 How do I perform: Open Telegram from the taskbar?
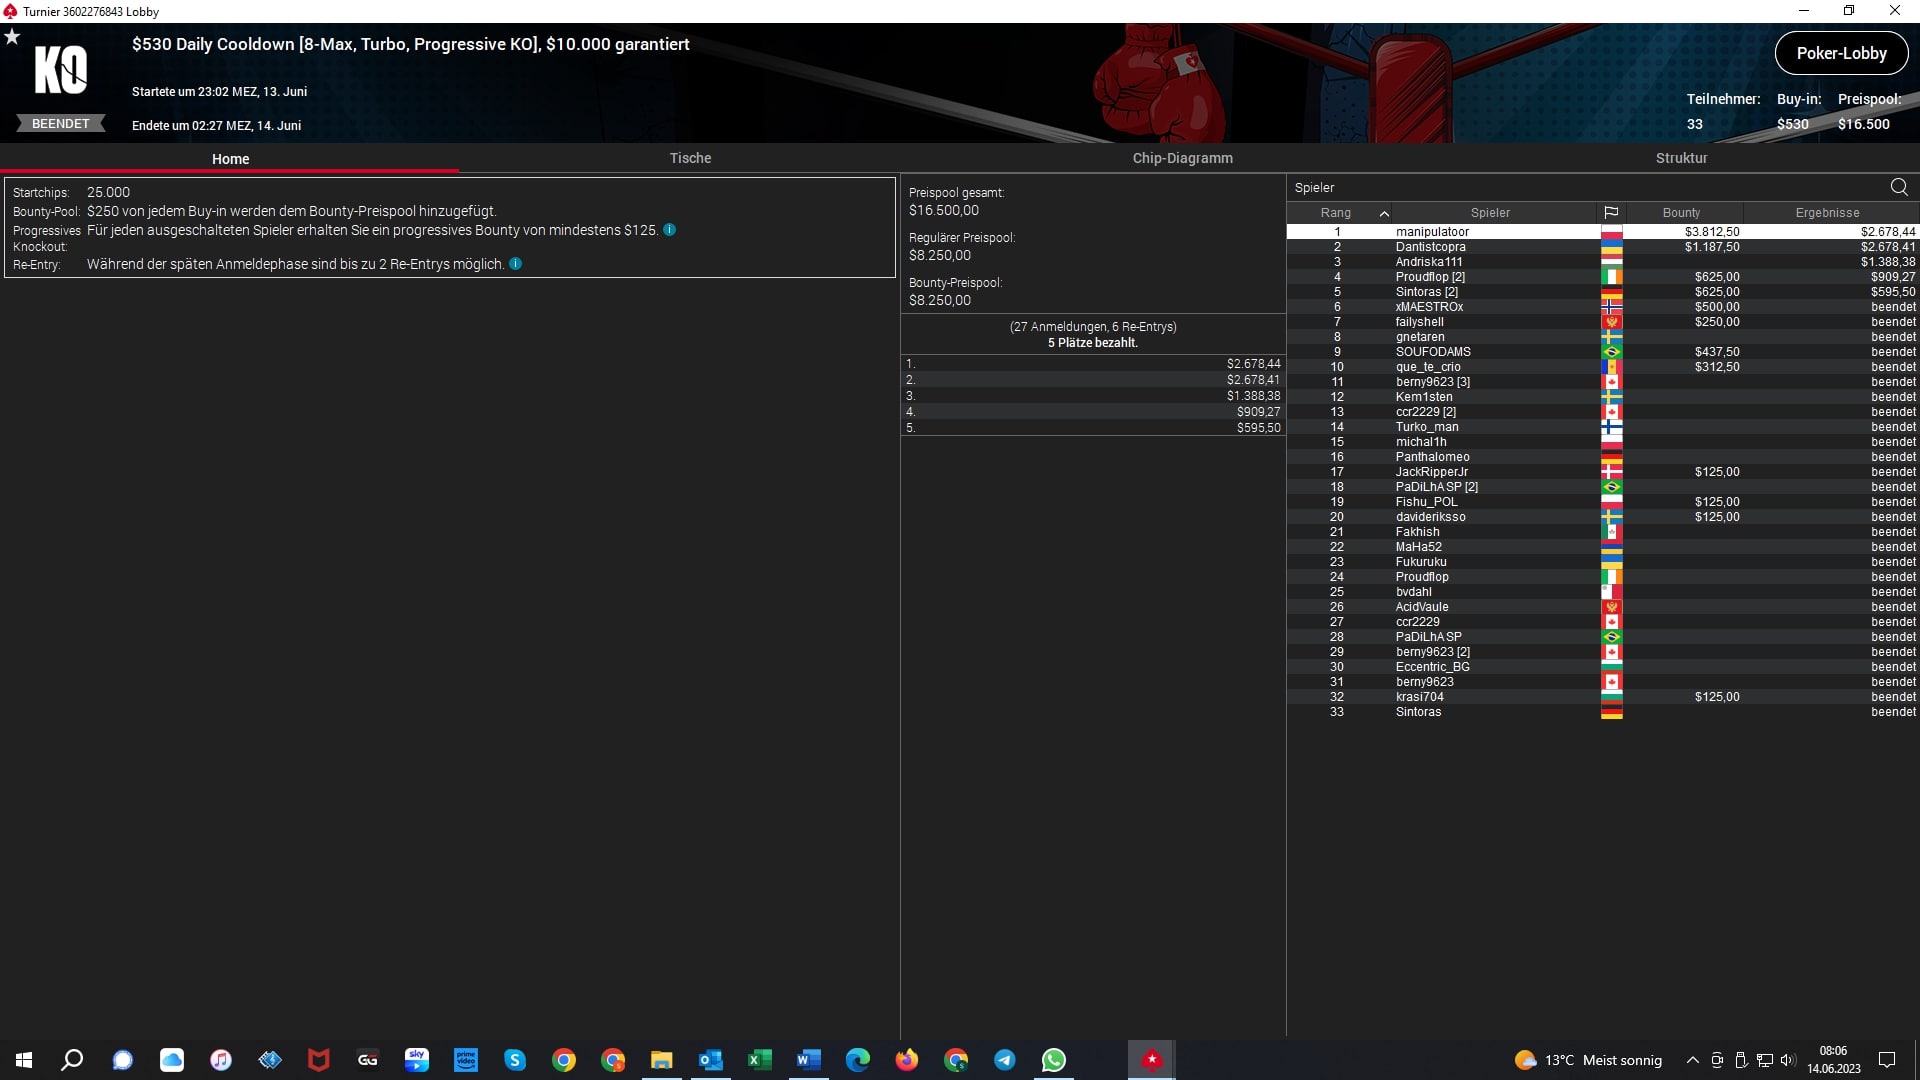[1004, 1060]
